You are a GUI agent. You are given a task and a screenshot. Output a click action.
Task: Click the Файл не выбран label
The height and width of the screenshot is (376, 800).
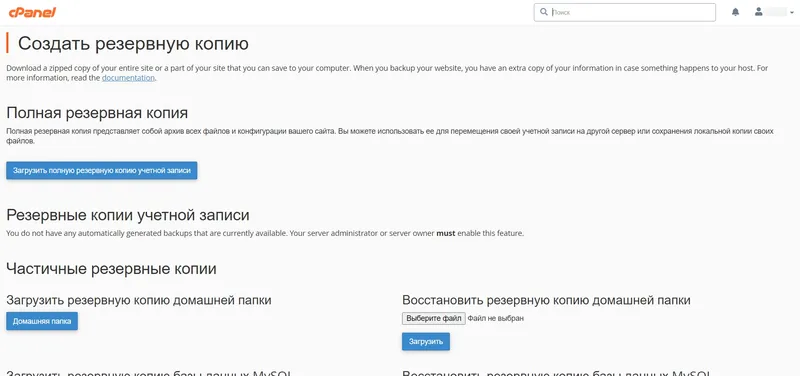[496, 318]
